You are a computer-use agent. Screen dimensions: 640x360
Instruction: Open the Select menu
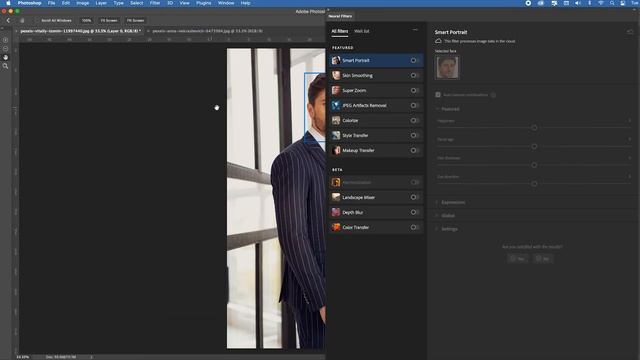pos(136,3)
